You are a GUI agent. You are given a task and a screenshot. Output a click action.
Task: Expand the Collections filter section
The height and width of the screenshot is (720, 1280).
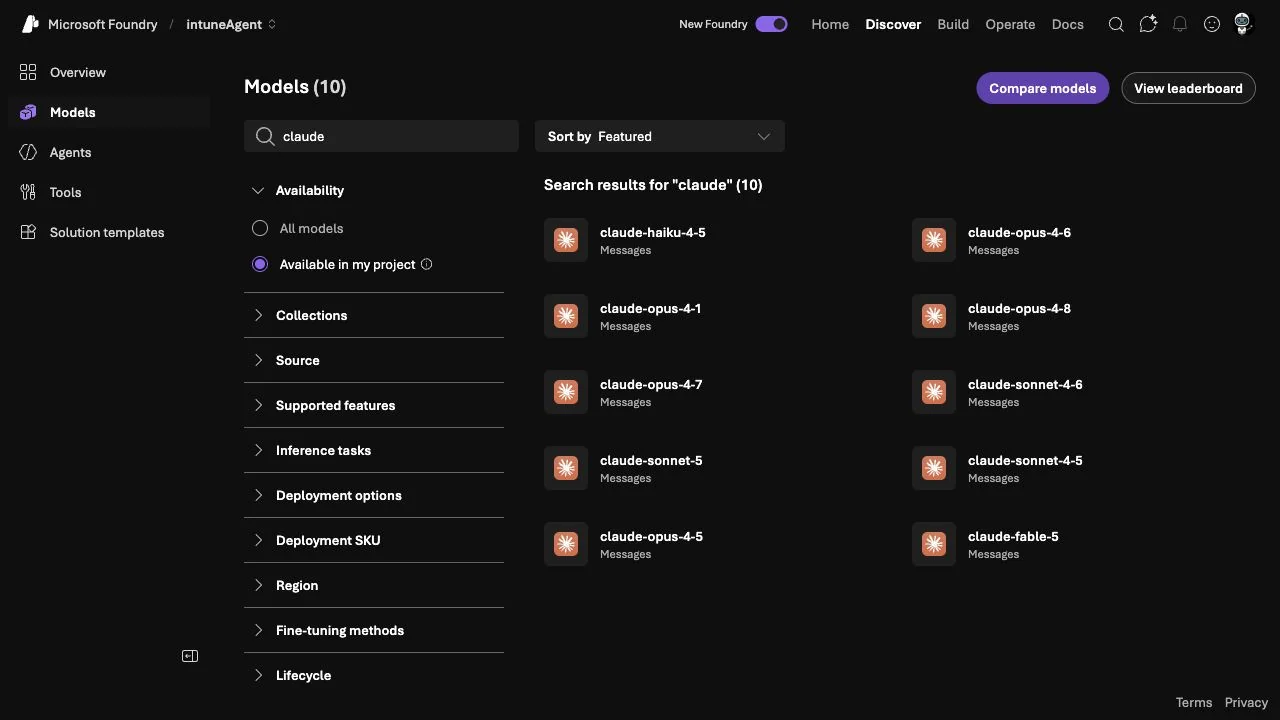coord(374,315)
